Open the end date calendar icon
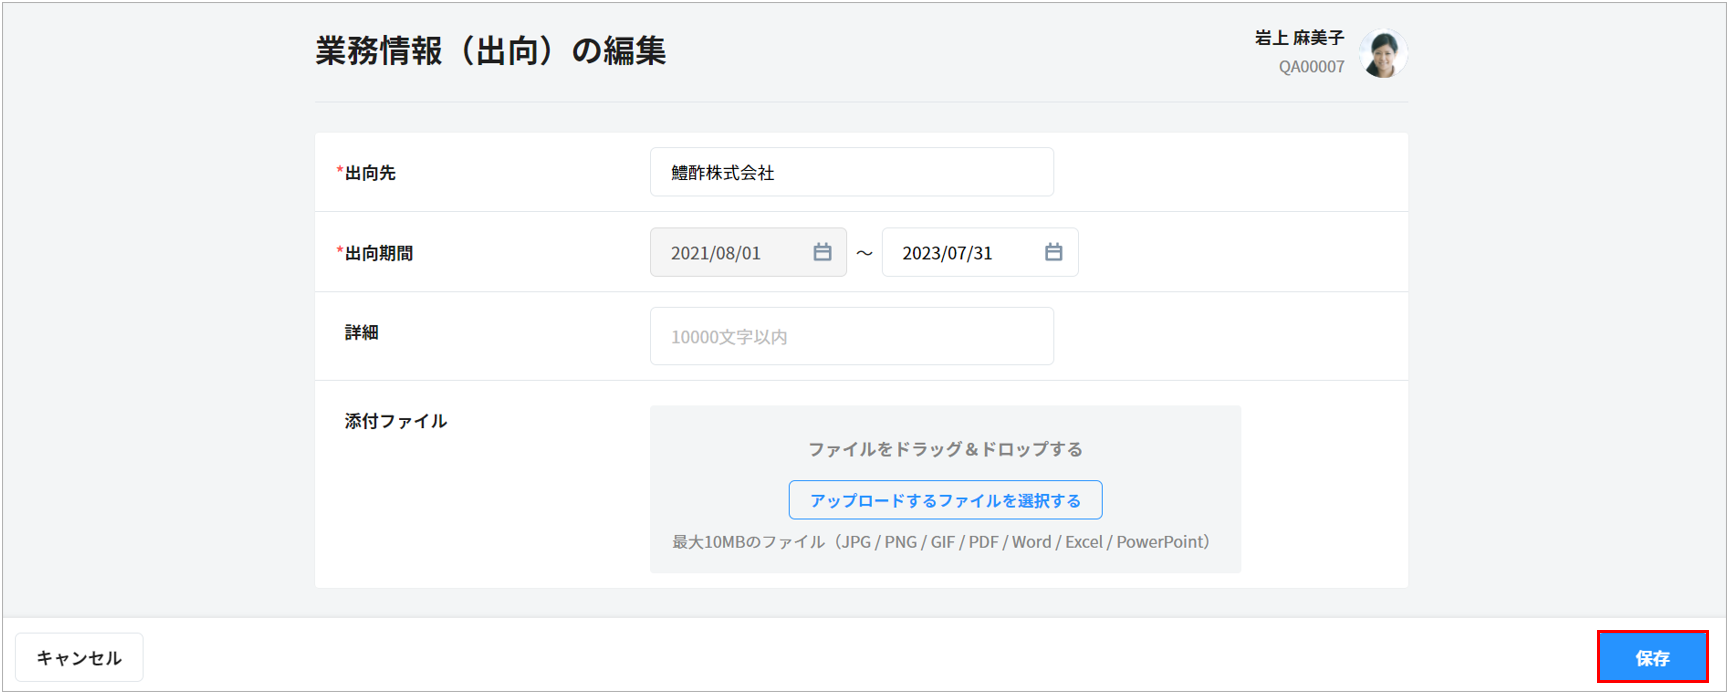Viewport: 1730px width, 693px height. (x=1053, y=252)
